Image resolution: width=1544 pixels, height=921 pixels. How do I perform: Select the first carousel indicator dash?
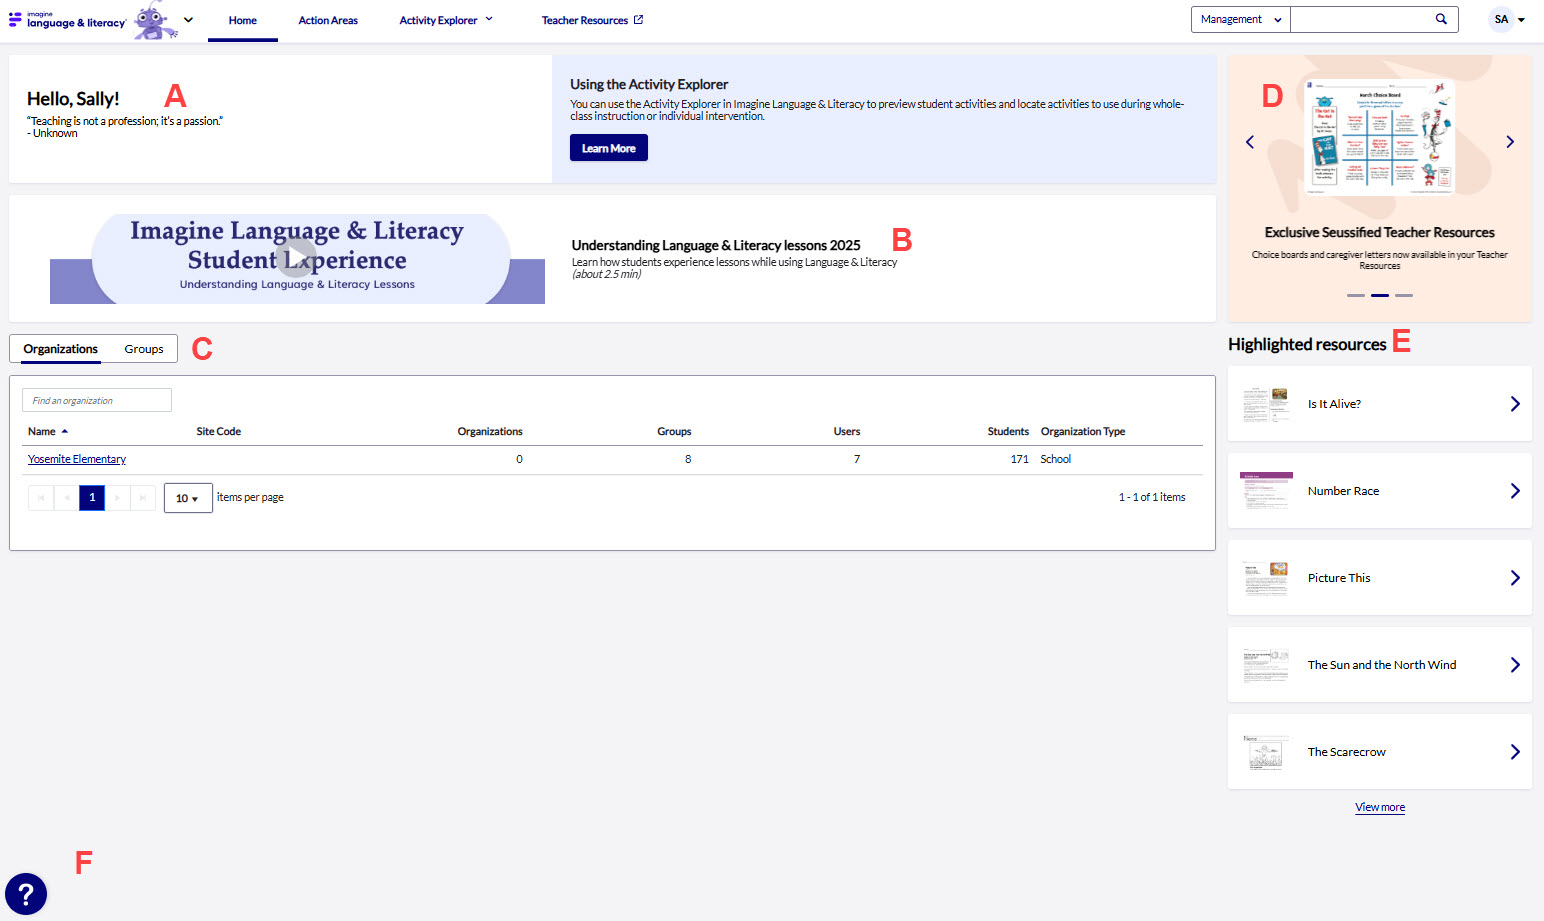(1356, 296)
